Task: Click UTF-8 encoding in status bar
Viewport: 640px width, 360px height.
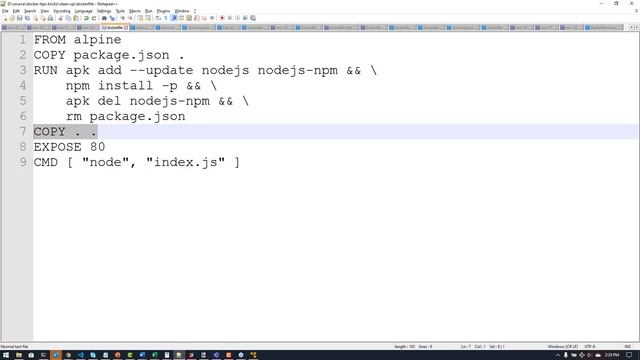Action: (x=590, y=347)
